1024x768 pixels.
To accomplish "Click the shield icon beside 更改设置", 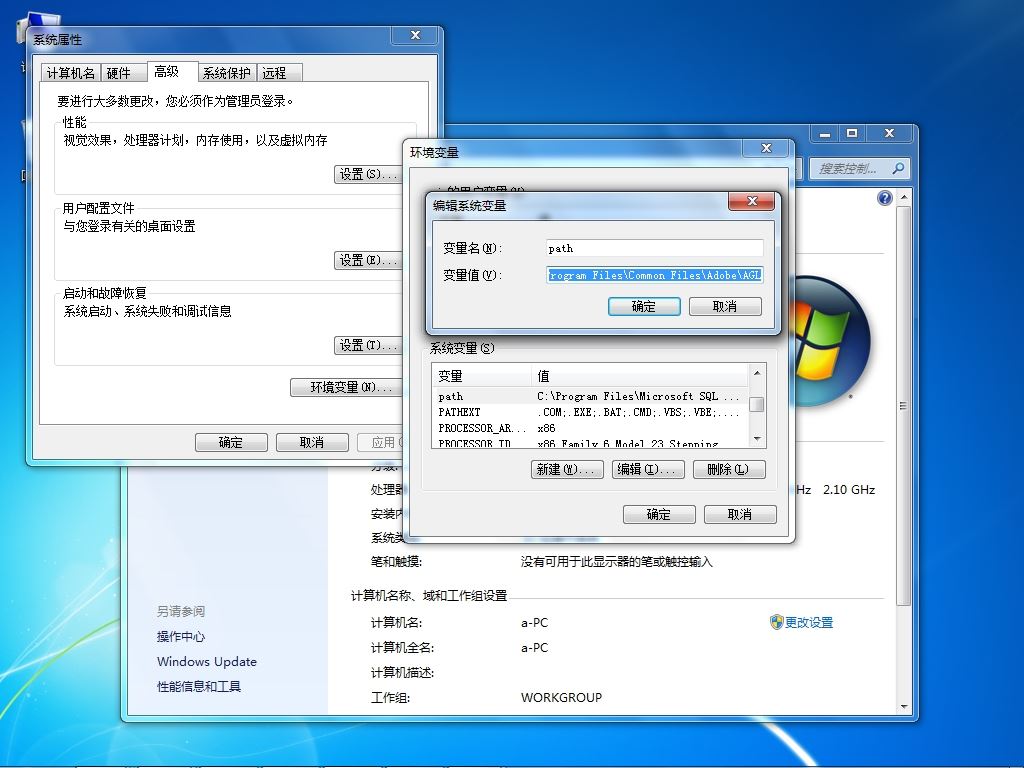I will [776, 622].
